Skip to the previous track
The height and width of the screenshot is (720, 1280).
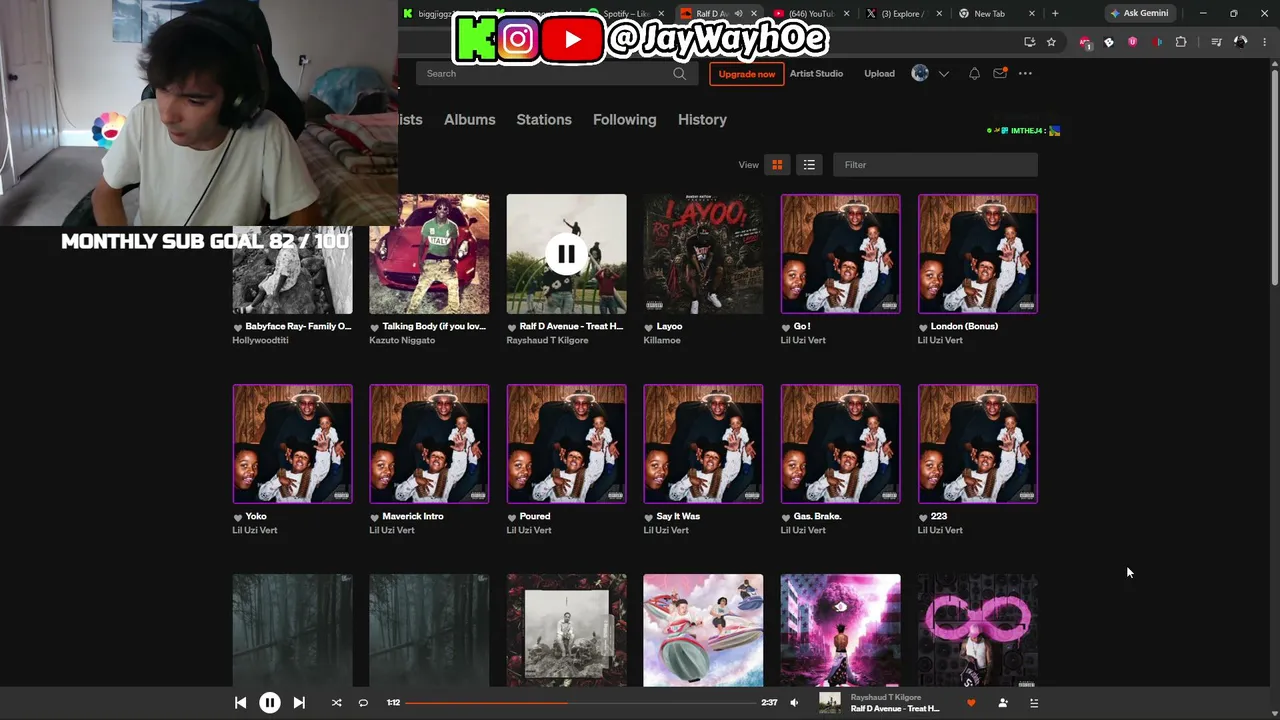point(240,703)
